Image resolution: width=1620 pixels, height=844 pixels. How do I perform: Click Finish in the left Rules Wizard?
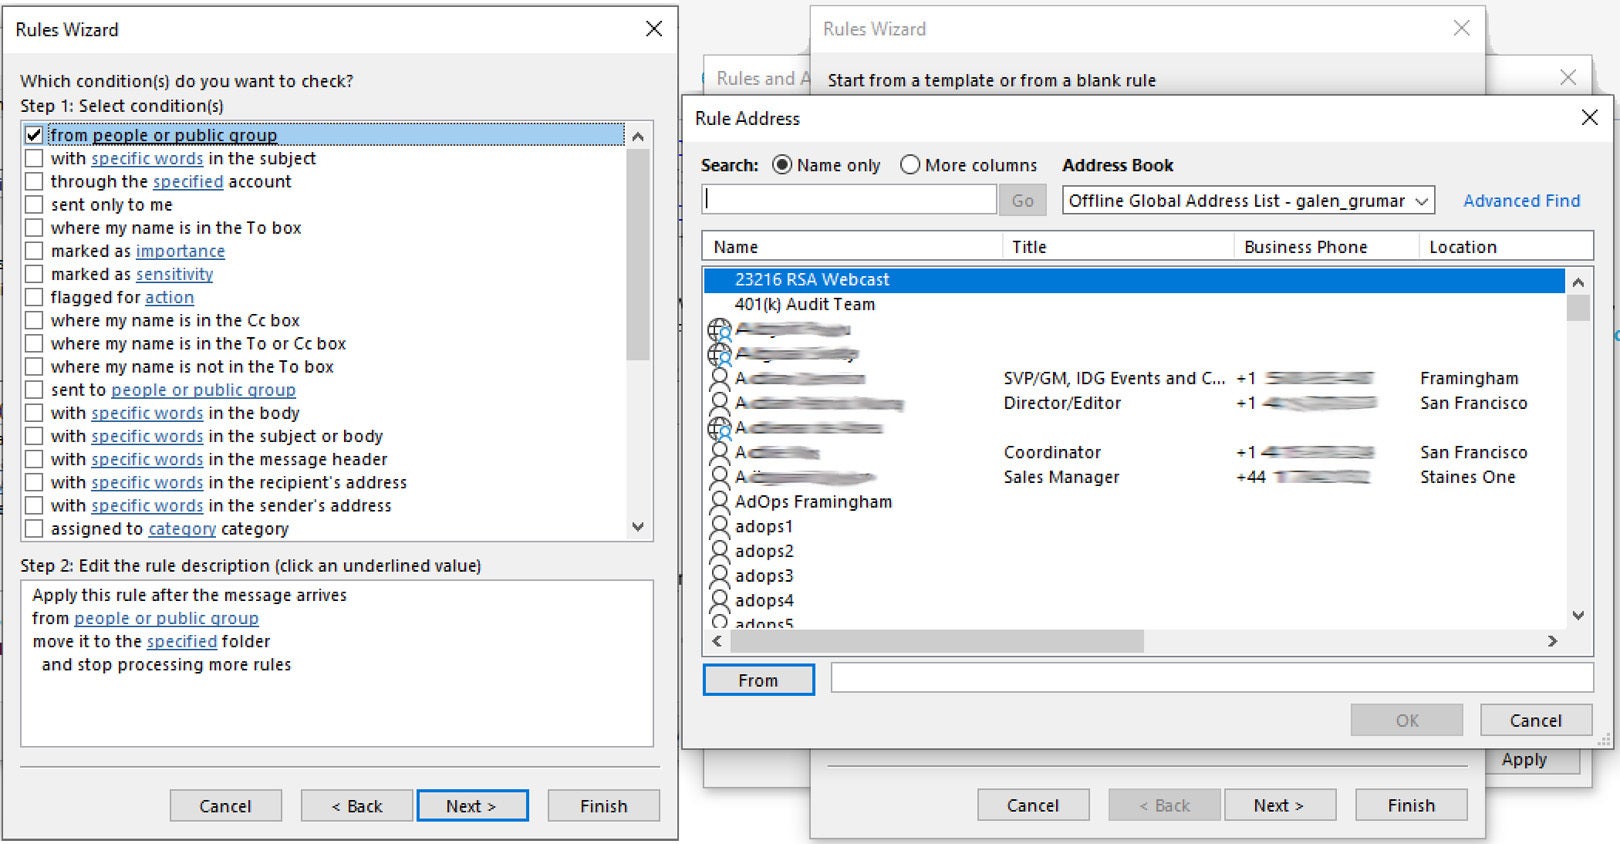tap(604, 806)
